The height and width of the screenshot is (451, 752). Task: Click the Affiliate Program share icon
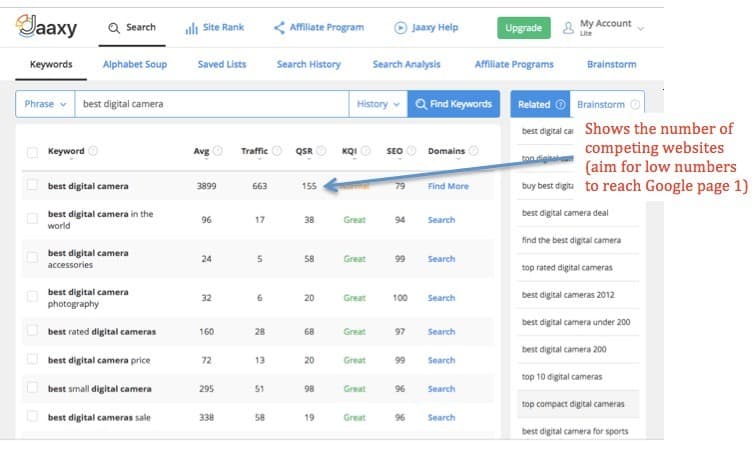coord(279,28)
